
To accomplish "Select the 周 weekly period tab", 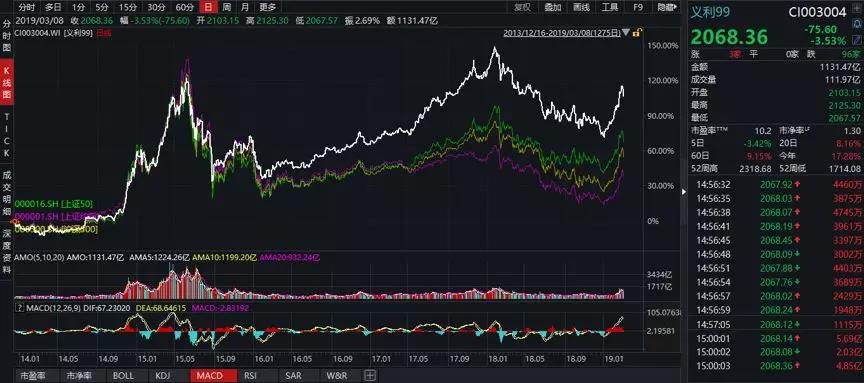I will click(x=227, y=7).
